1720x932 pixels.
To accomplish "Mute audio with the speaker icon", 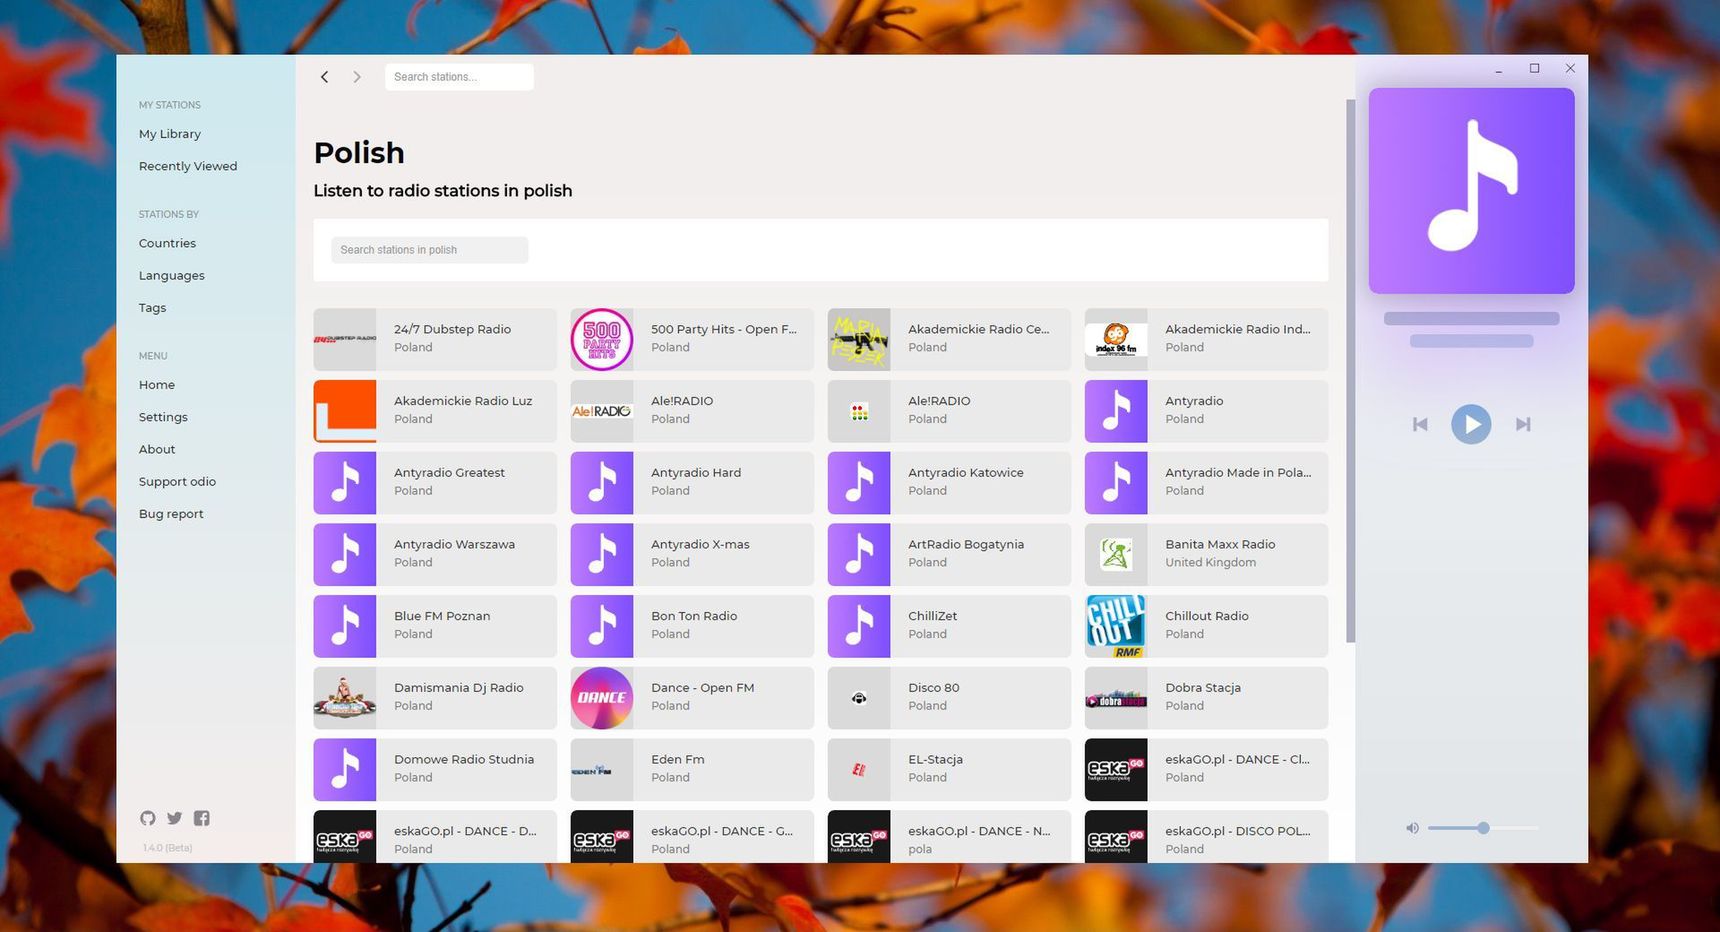I will tap(1412, 828).
